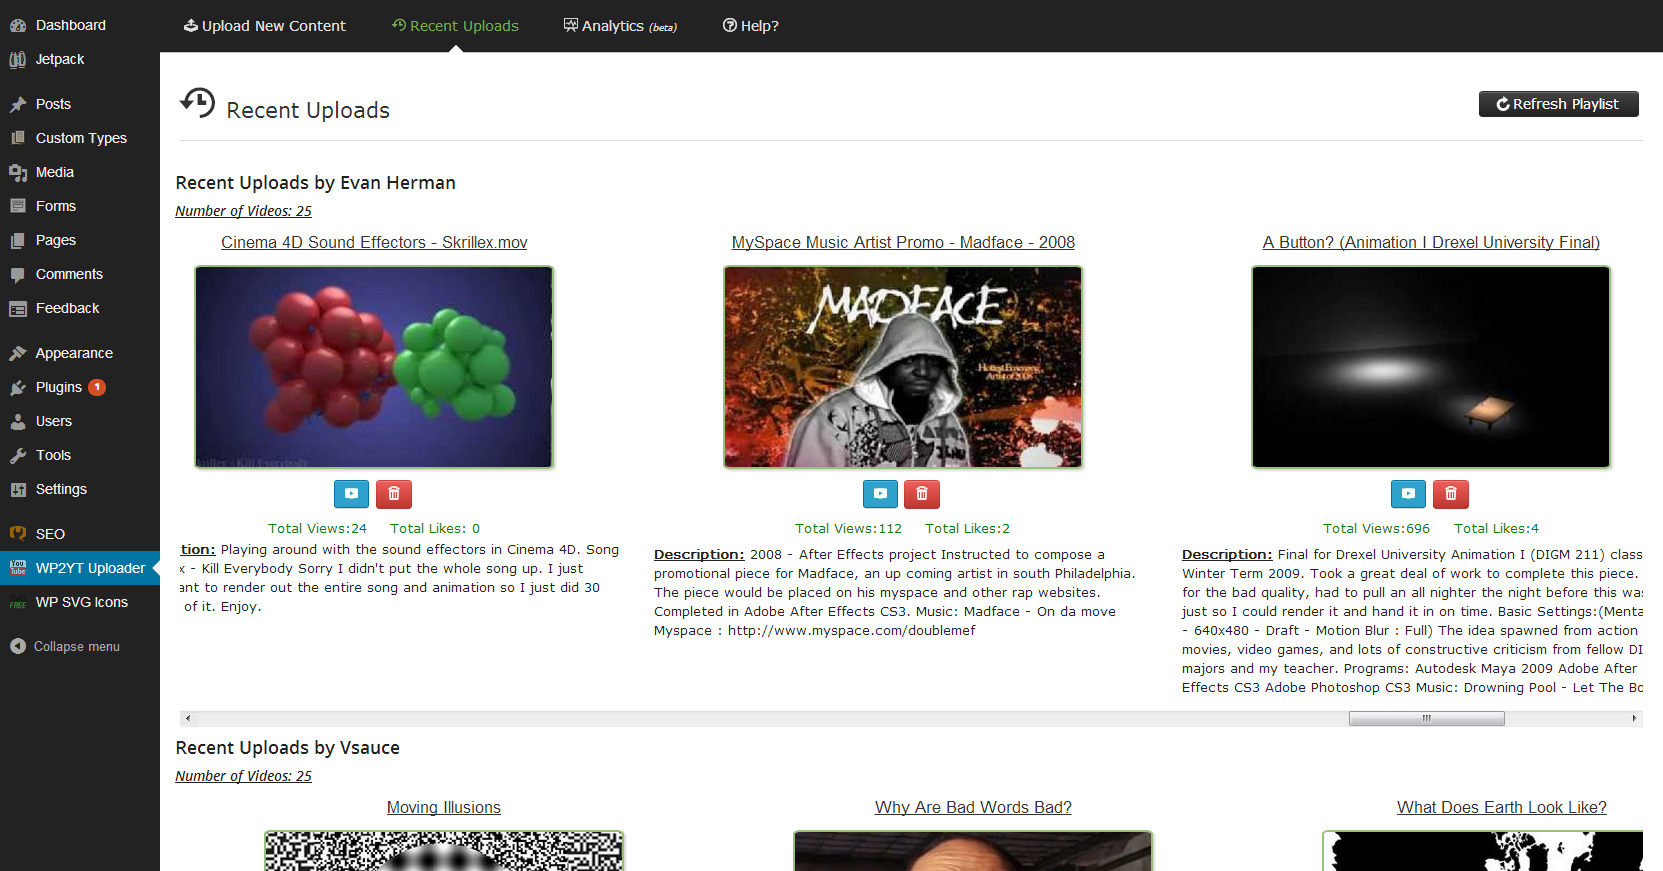The image size is (1663, 871).
Task: Click the WP2YT Uploader YouTube icon
Action: (18, 568)
